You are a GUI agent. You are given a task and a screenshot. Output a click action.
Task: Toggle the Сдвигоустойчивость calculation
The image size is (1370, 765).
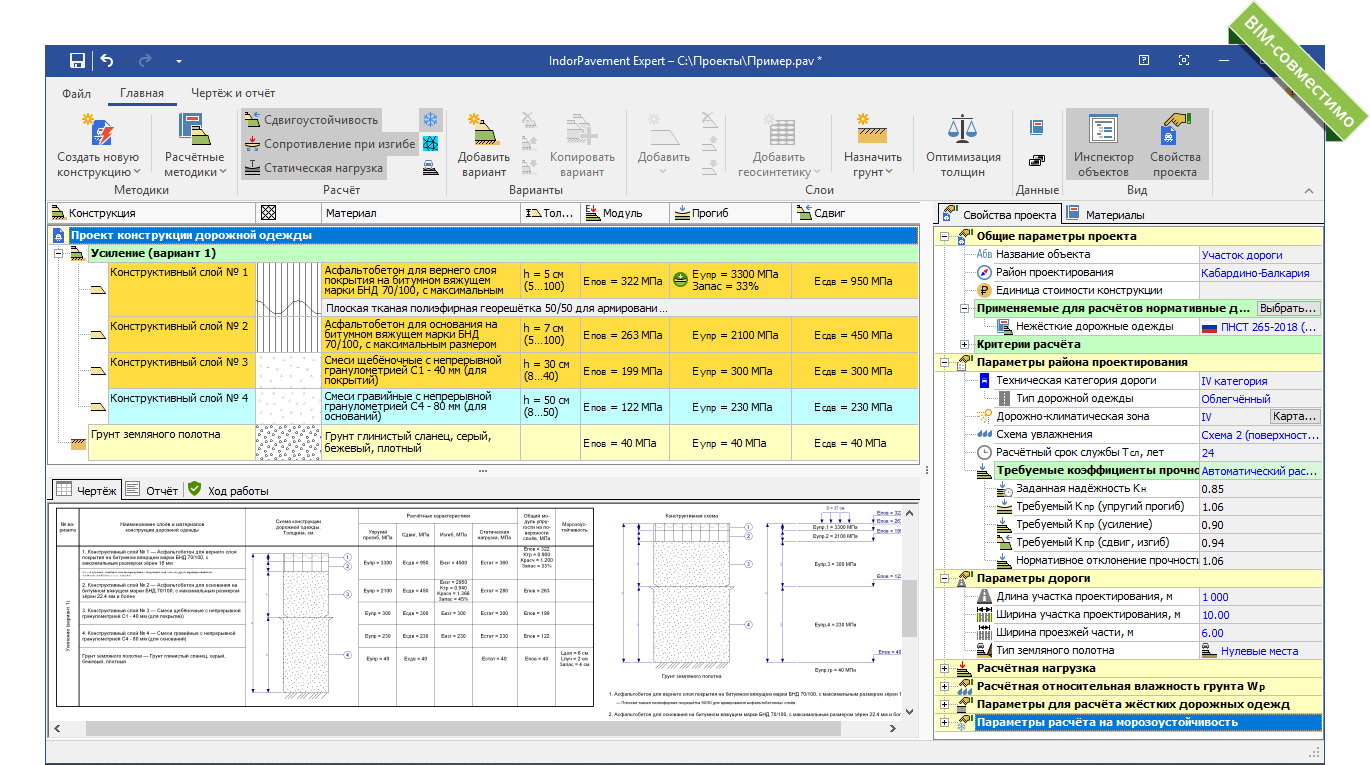[x=311, y=120]
